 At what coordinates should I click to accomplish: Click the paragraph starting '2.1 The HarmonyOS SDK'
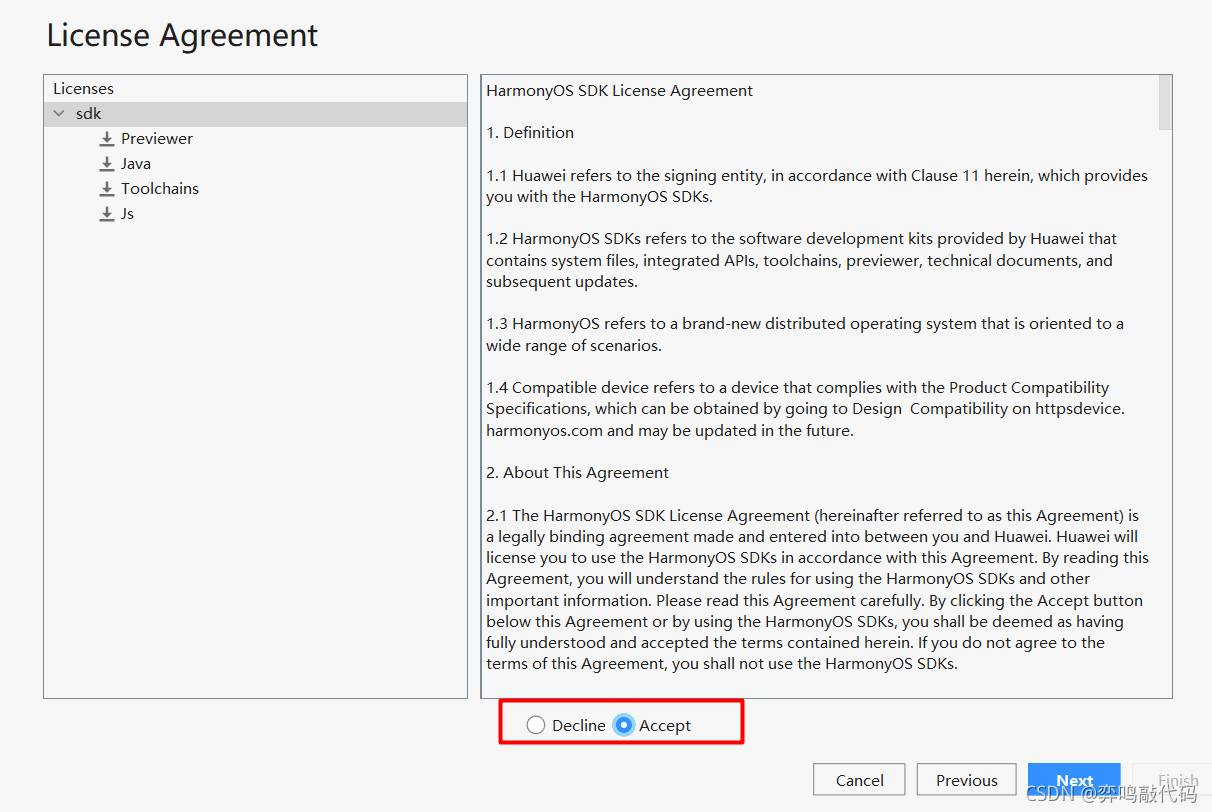(818, 589)
